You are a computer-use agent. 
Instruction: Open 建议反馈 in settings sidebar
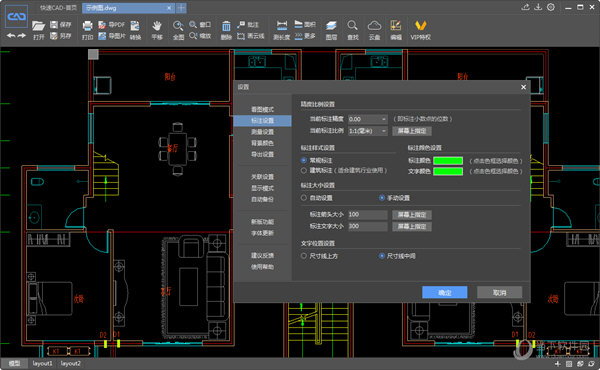(x=262, y=256)
